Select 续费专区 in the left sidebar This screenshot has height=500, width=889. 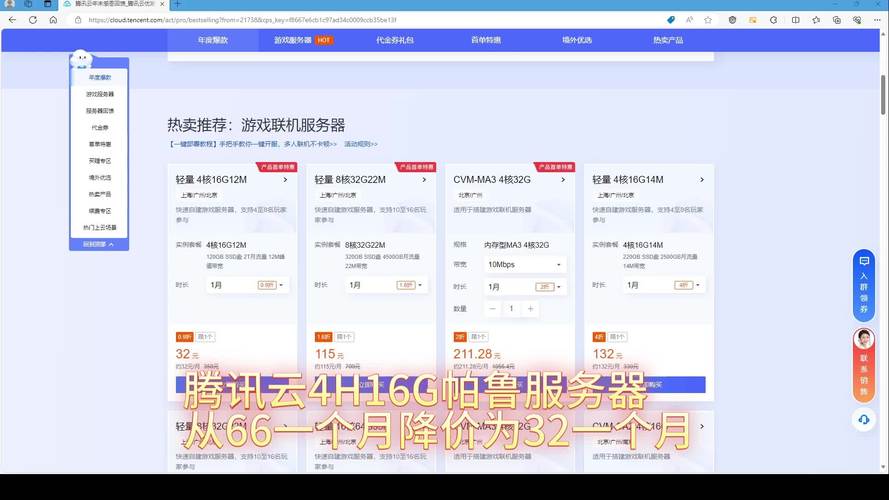click(100, 211)
